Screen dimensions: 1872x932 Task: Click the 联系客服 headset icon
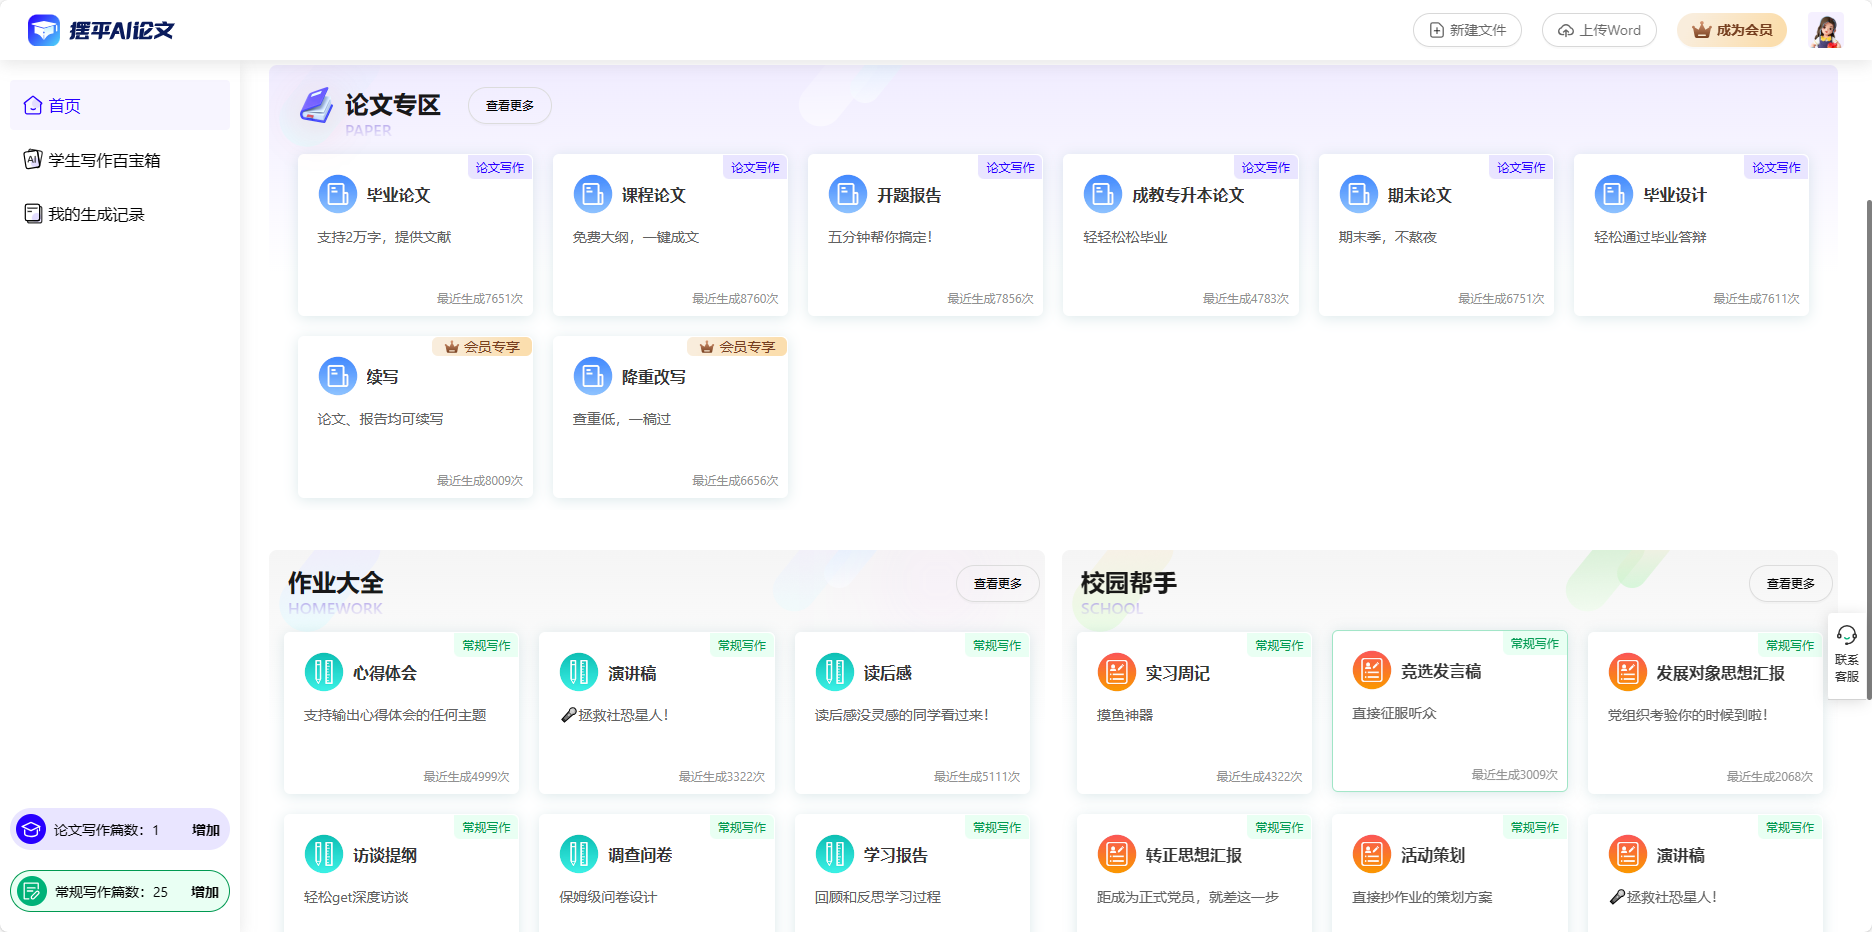pyautogui.click(x=1847, y=636)
